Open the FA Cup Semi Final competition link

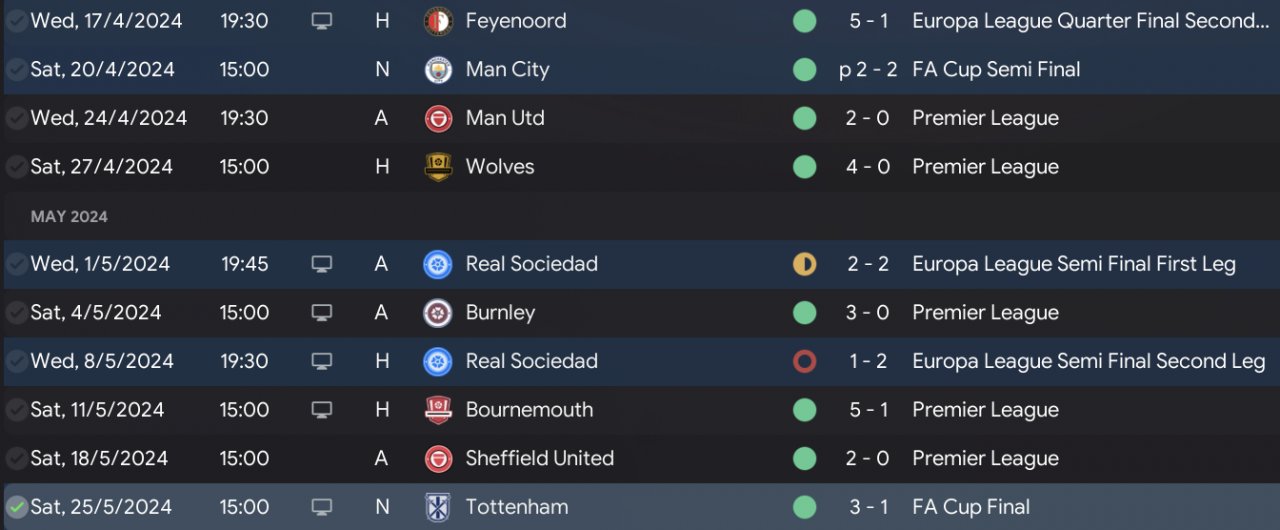click(x=996, y=70)
